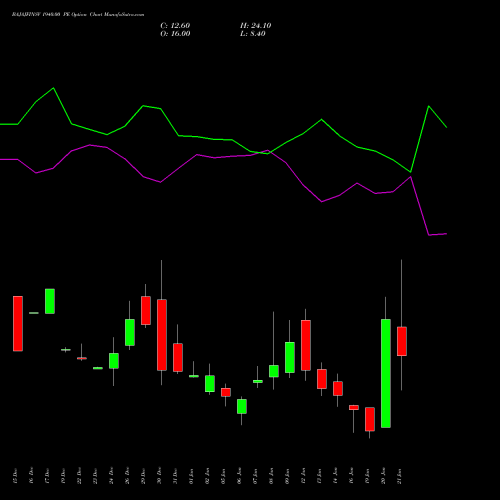Click the 15 Dec date label
Image resolution: width=500 pixels, height=500 pixels.
pyautogui.click(x=15, y=476)
